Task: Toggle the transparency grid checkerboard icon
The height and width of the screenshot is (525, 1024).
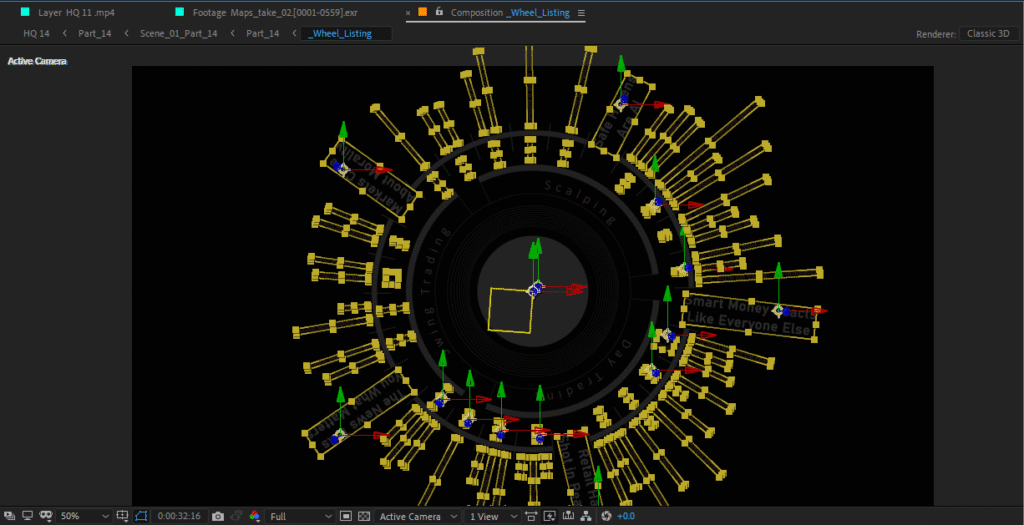Action: [364, 517]
